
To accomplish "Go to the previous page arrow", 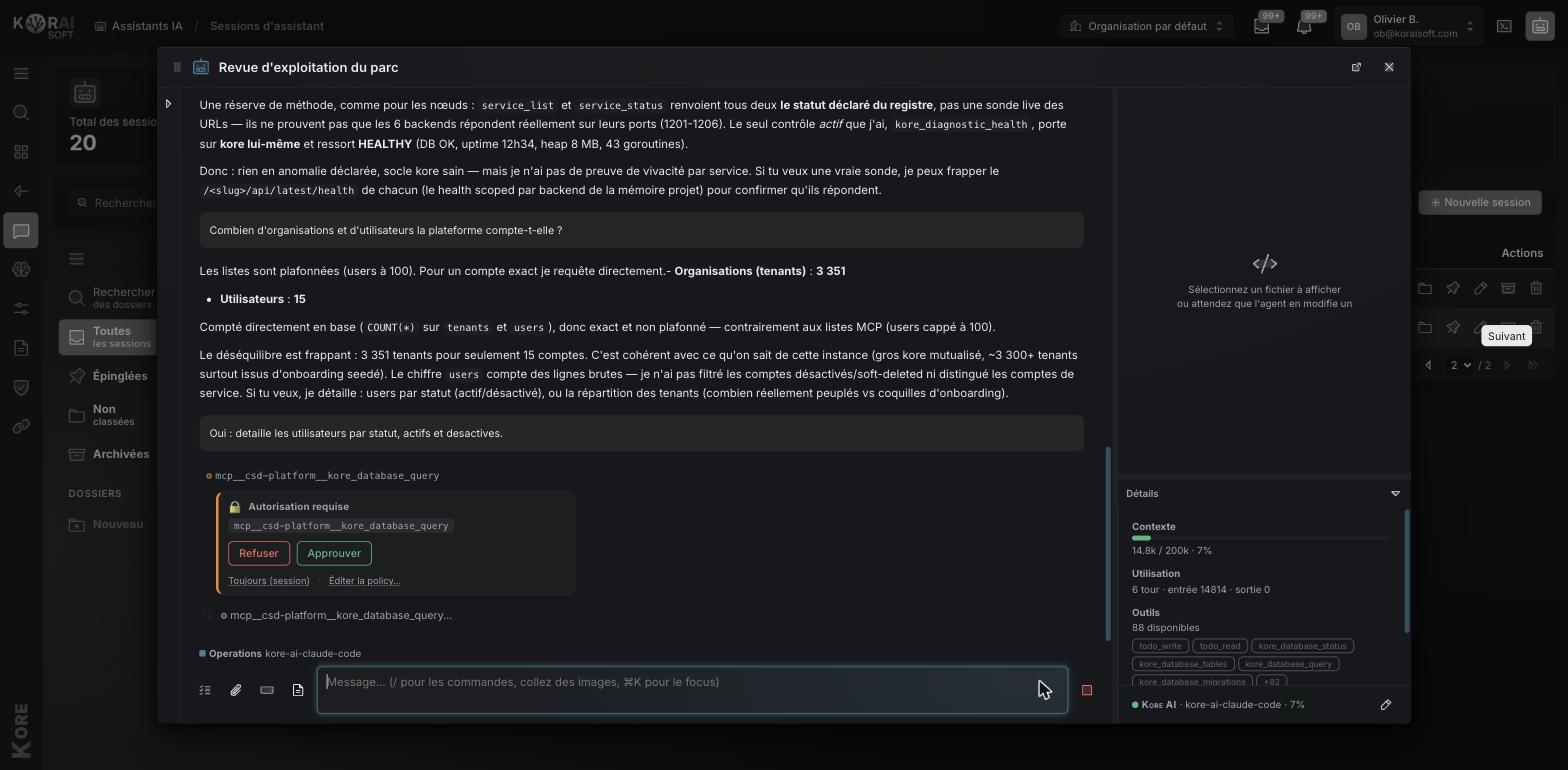I will pos(1428,365).
